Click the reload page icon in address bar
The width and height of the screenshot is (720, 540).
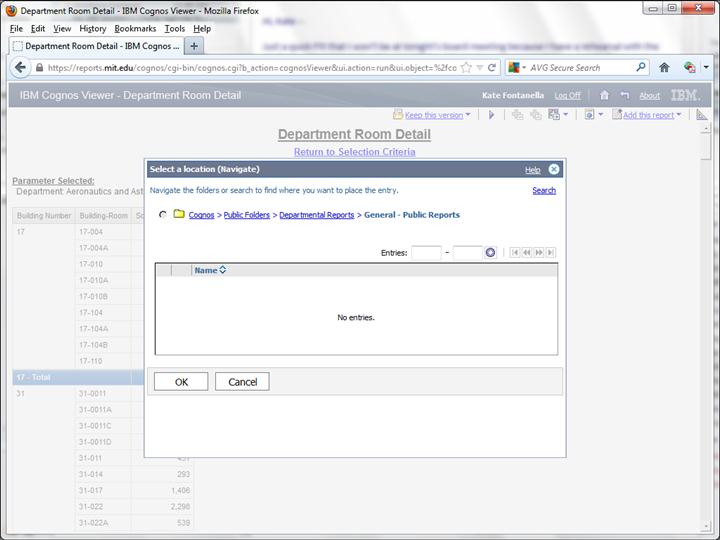tap(492, 68)
